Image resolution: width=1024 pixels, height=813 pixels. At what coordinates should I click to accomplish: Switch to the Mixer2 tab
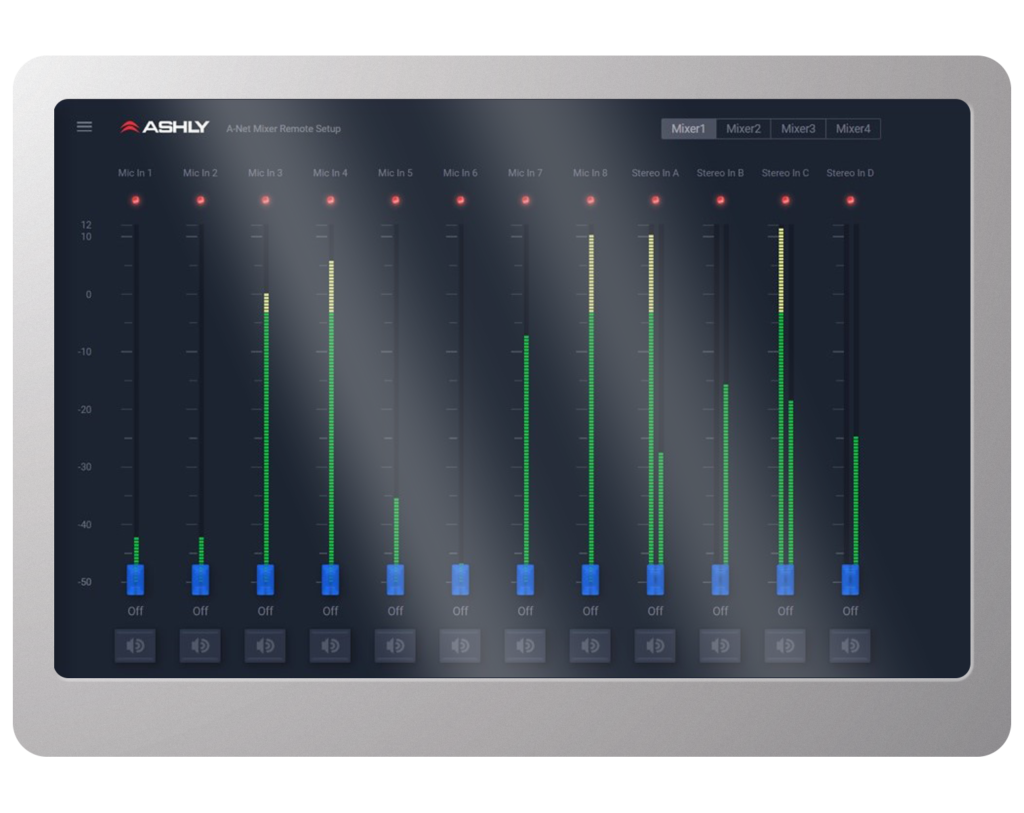[743, 129]
